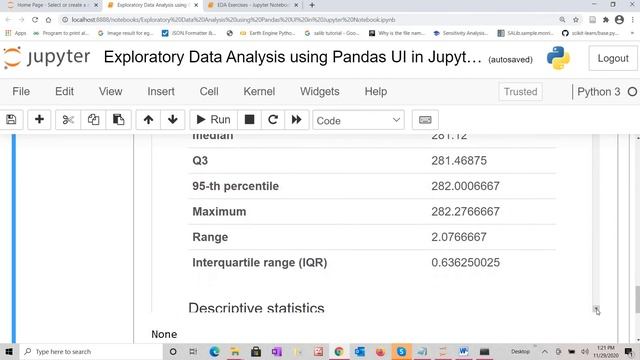The width and height of the screenshot is (640, 360).
Task: Run the selected cell
Action: 213,120
